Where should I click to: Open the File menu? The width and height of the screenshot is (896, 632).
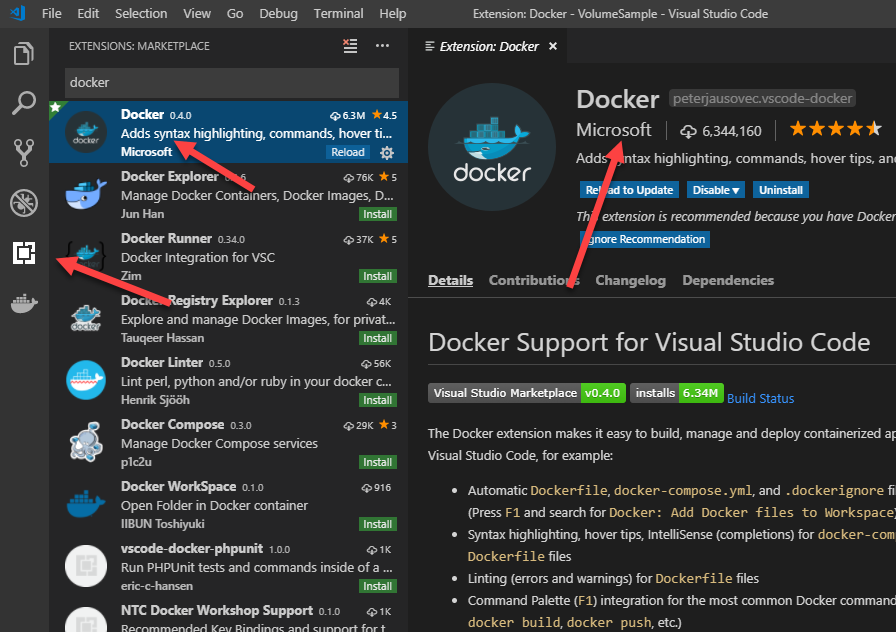click(51, 14)
